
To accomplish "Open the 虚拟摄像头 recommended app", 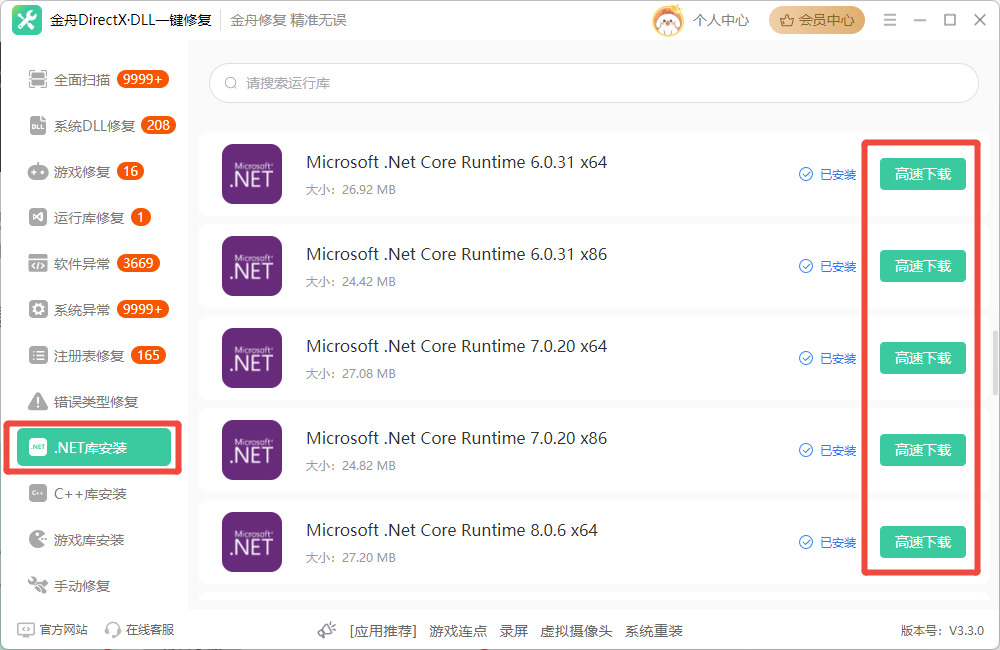I will click(576, 631).
